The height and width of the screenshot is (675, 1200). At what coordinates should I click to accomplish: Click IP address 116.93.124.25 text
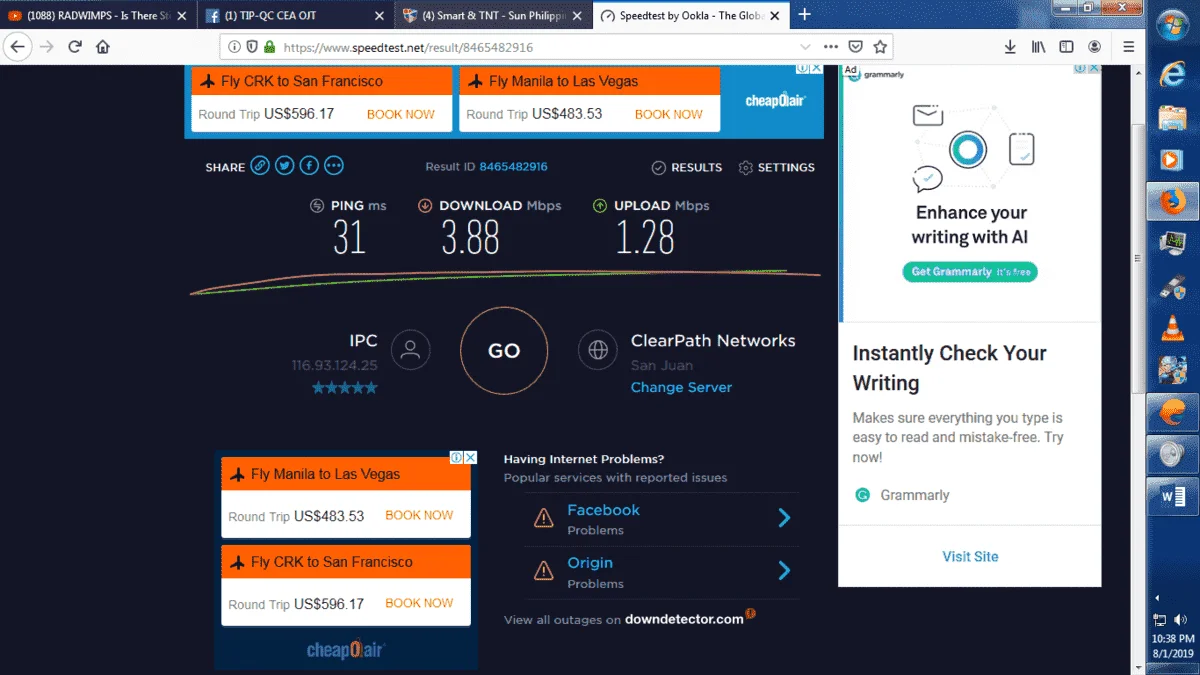pos(334,365)
